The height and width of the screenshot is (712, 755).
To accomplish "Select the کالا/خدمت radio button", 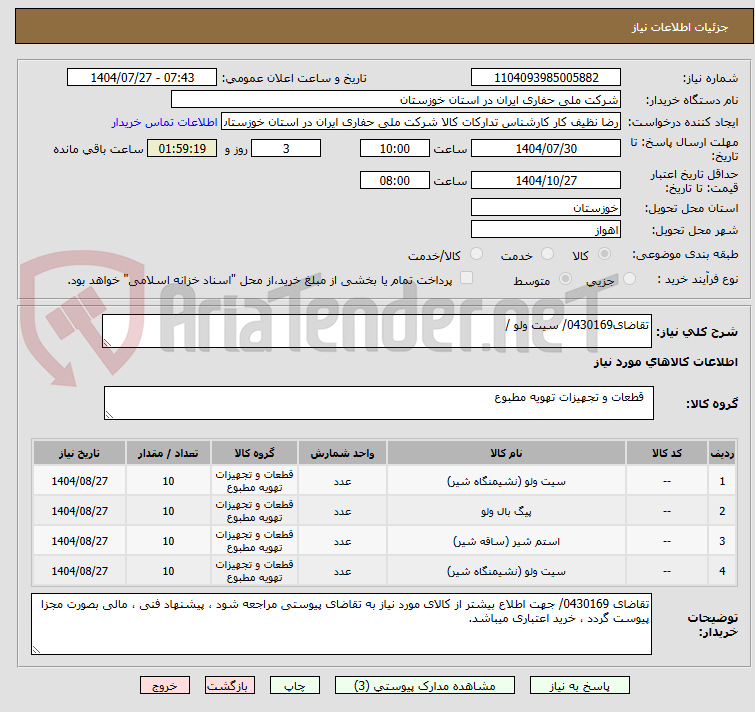I will click(x=476, y=254).
